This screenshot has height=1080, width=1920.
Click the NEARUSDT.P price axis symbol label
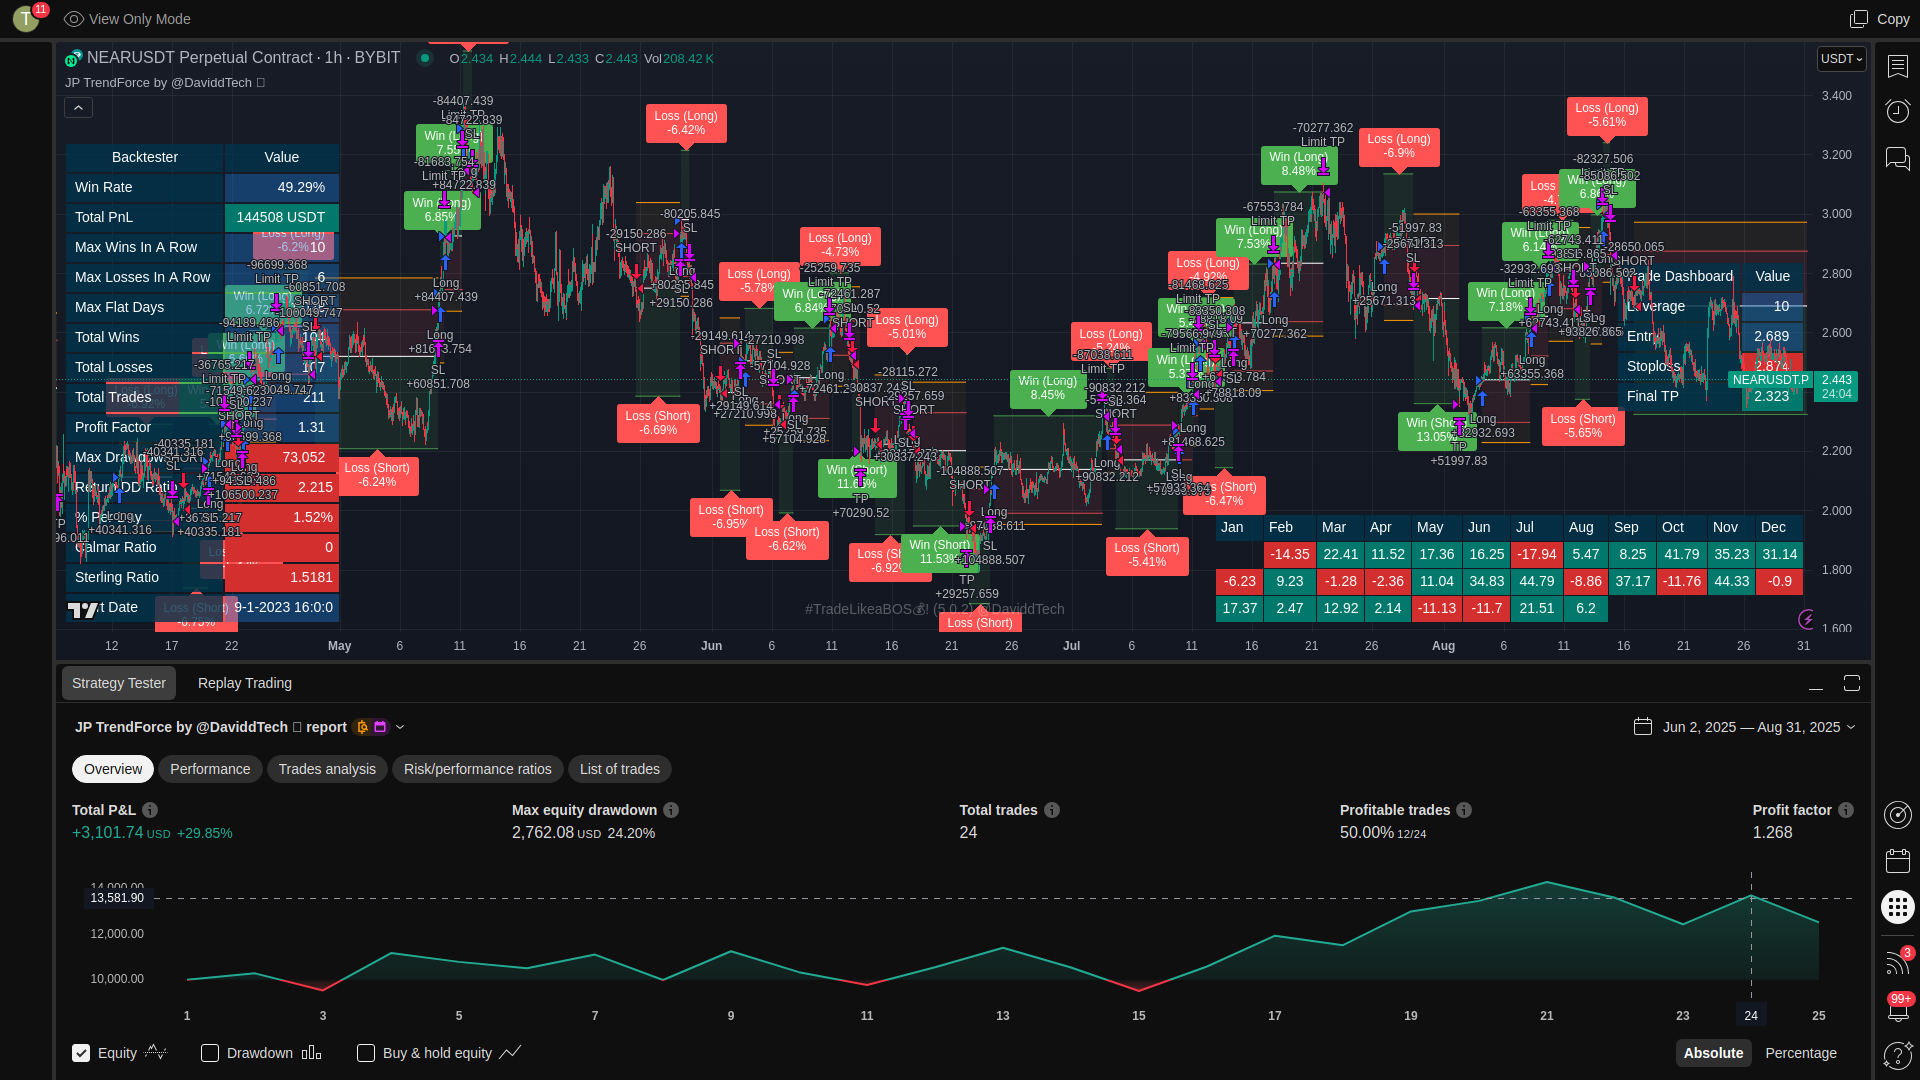point(1770,380)
